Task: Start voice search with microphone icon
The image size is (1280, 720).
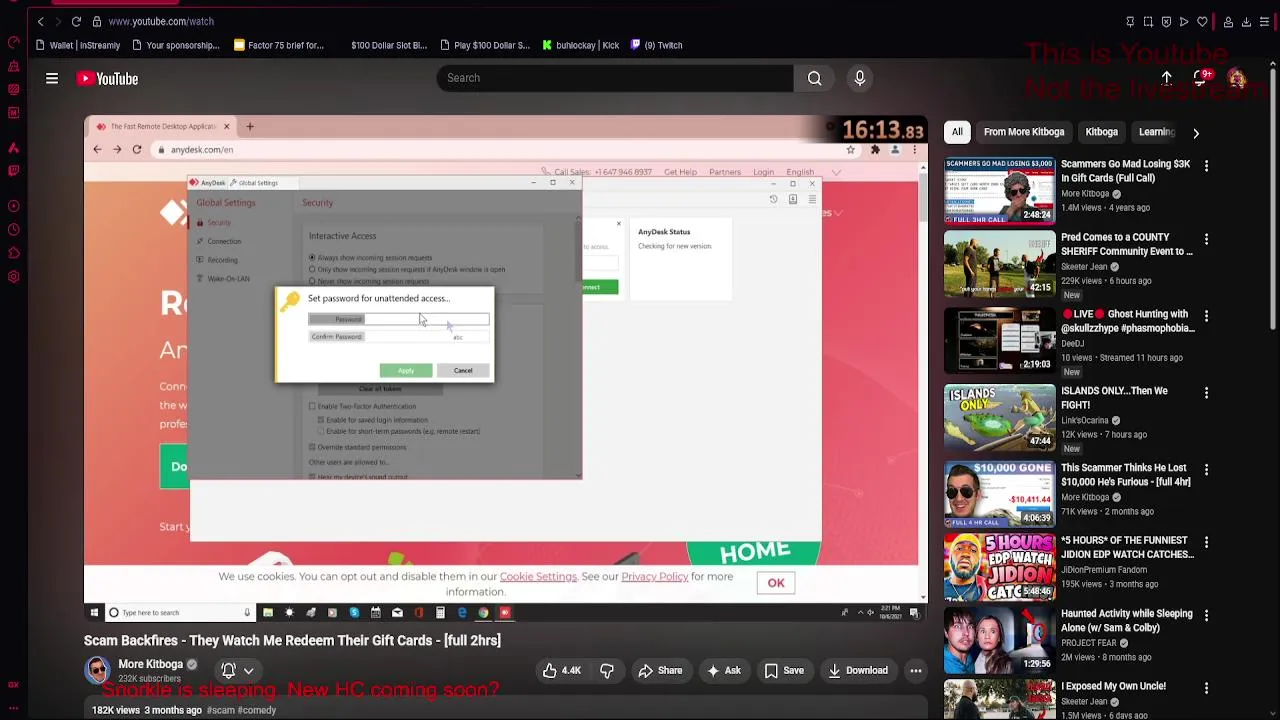Action: click(859, 78)
